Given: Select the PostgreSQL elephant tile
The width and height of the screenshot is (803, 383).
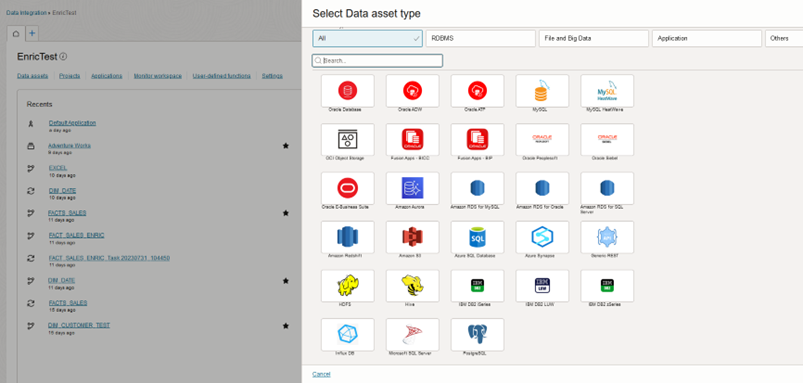Looking at the screenshot, I should (477, 334).
